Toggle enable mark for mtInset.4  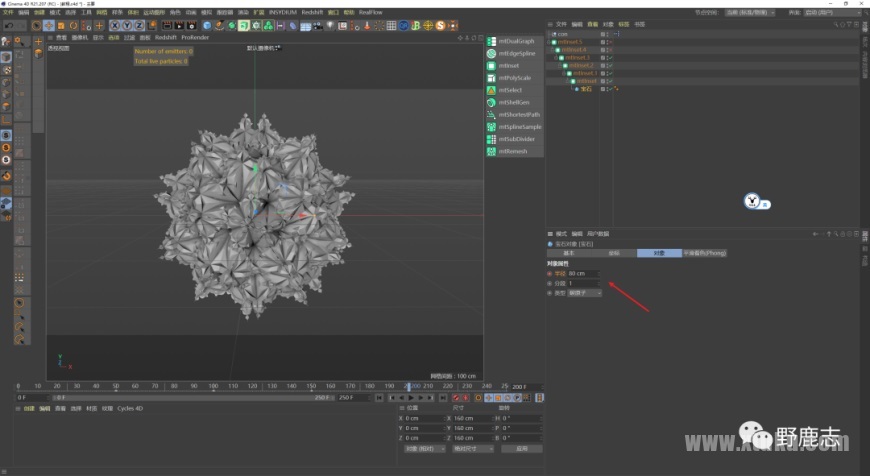pos(610,49)
